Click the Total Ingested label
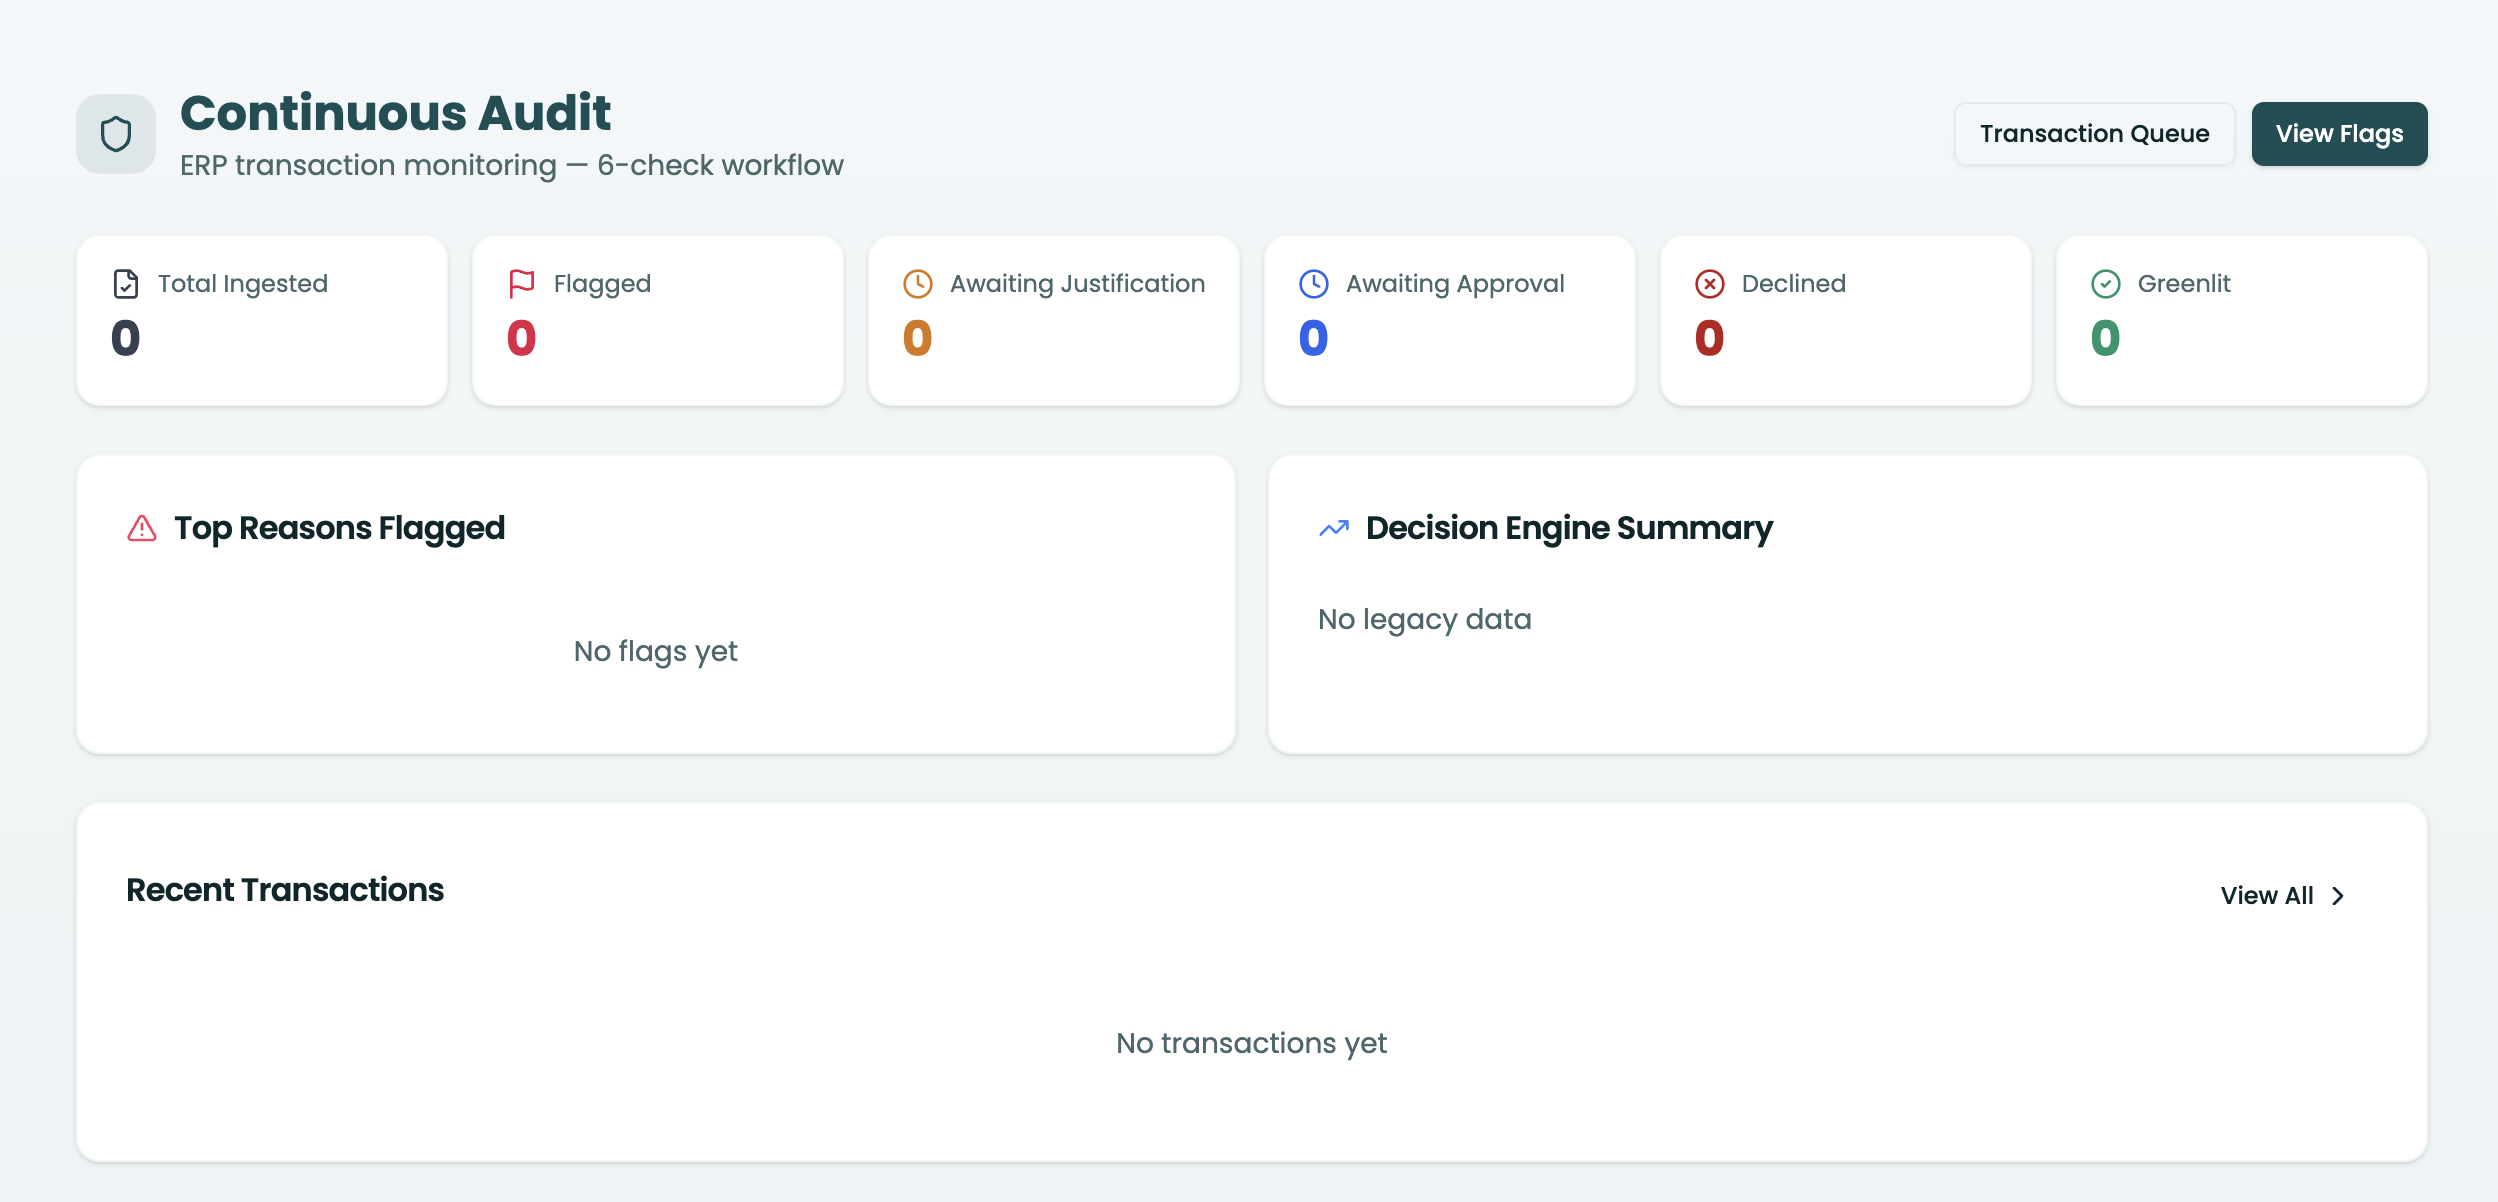Viewport: 2498px width, 1202px height. tap(243, 284)
